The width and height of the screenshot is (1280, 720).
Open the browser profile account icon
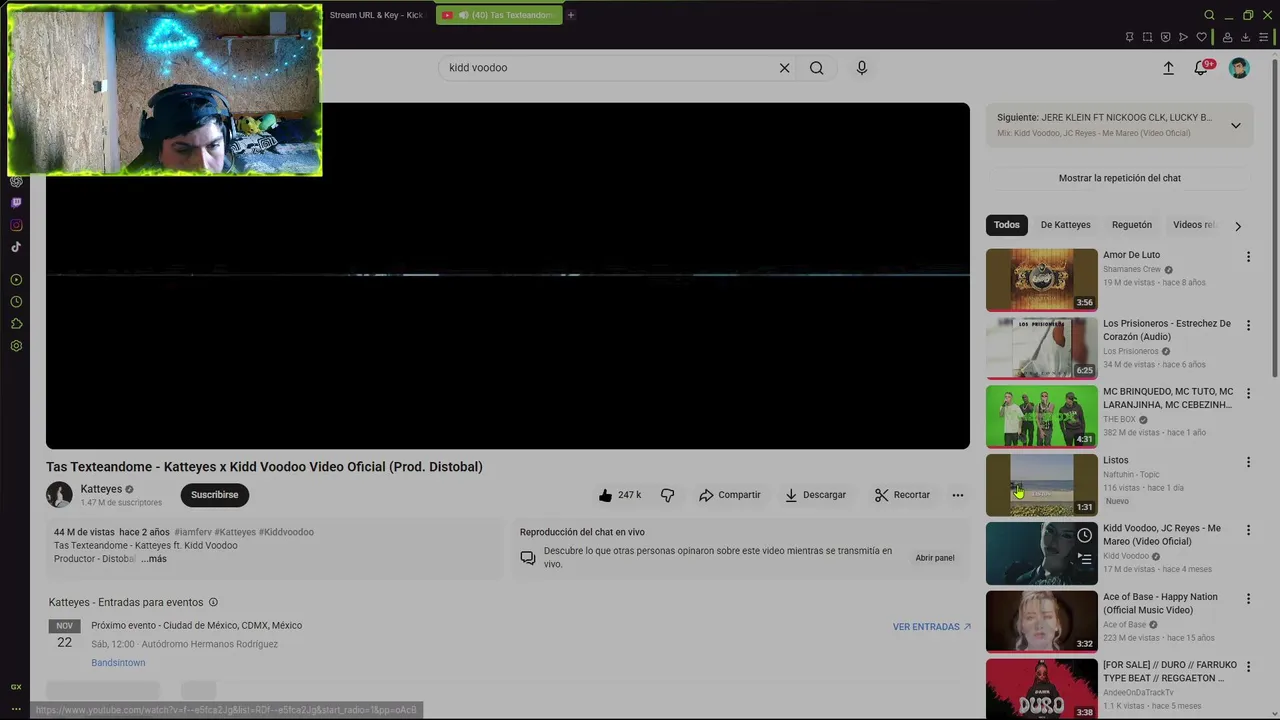[1227, 37]
